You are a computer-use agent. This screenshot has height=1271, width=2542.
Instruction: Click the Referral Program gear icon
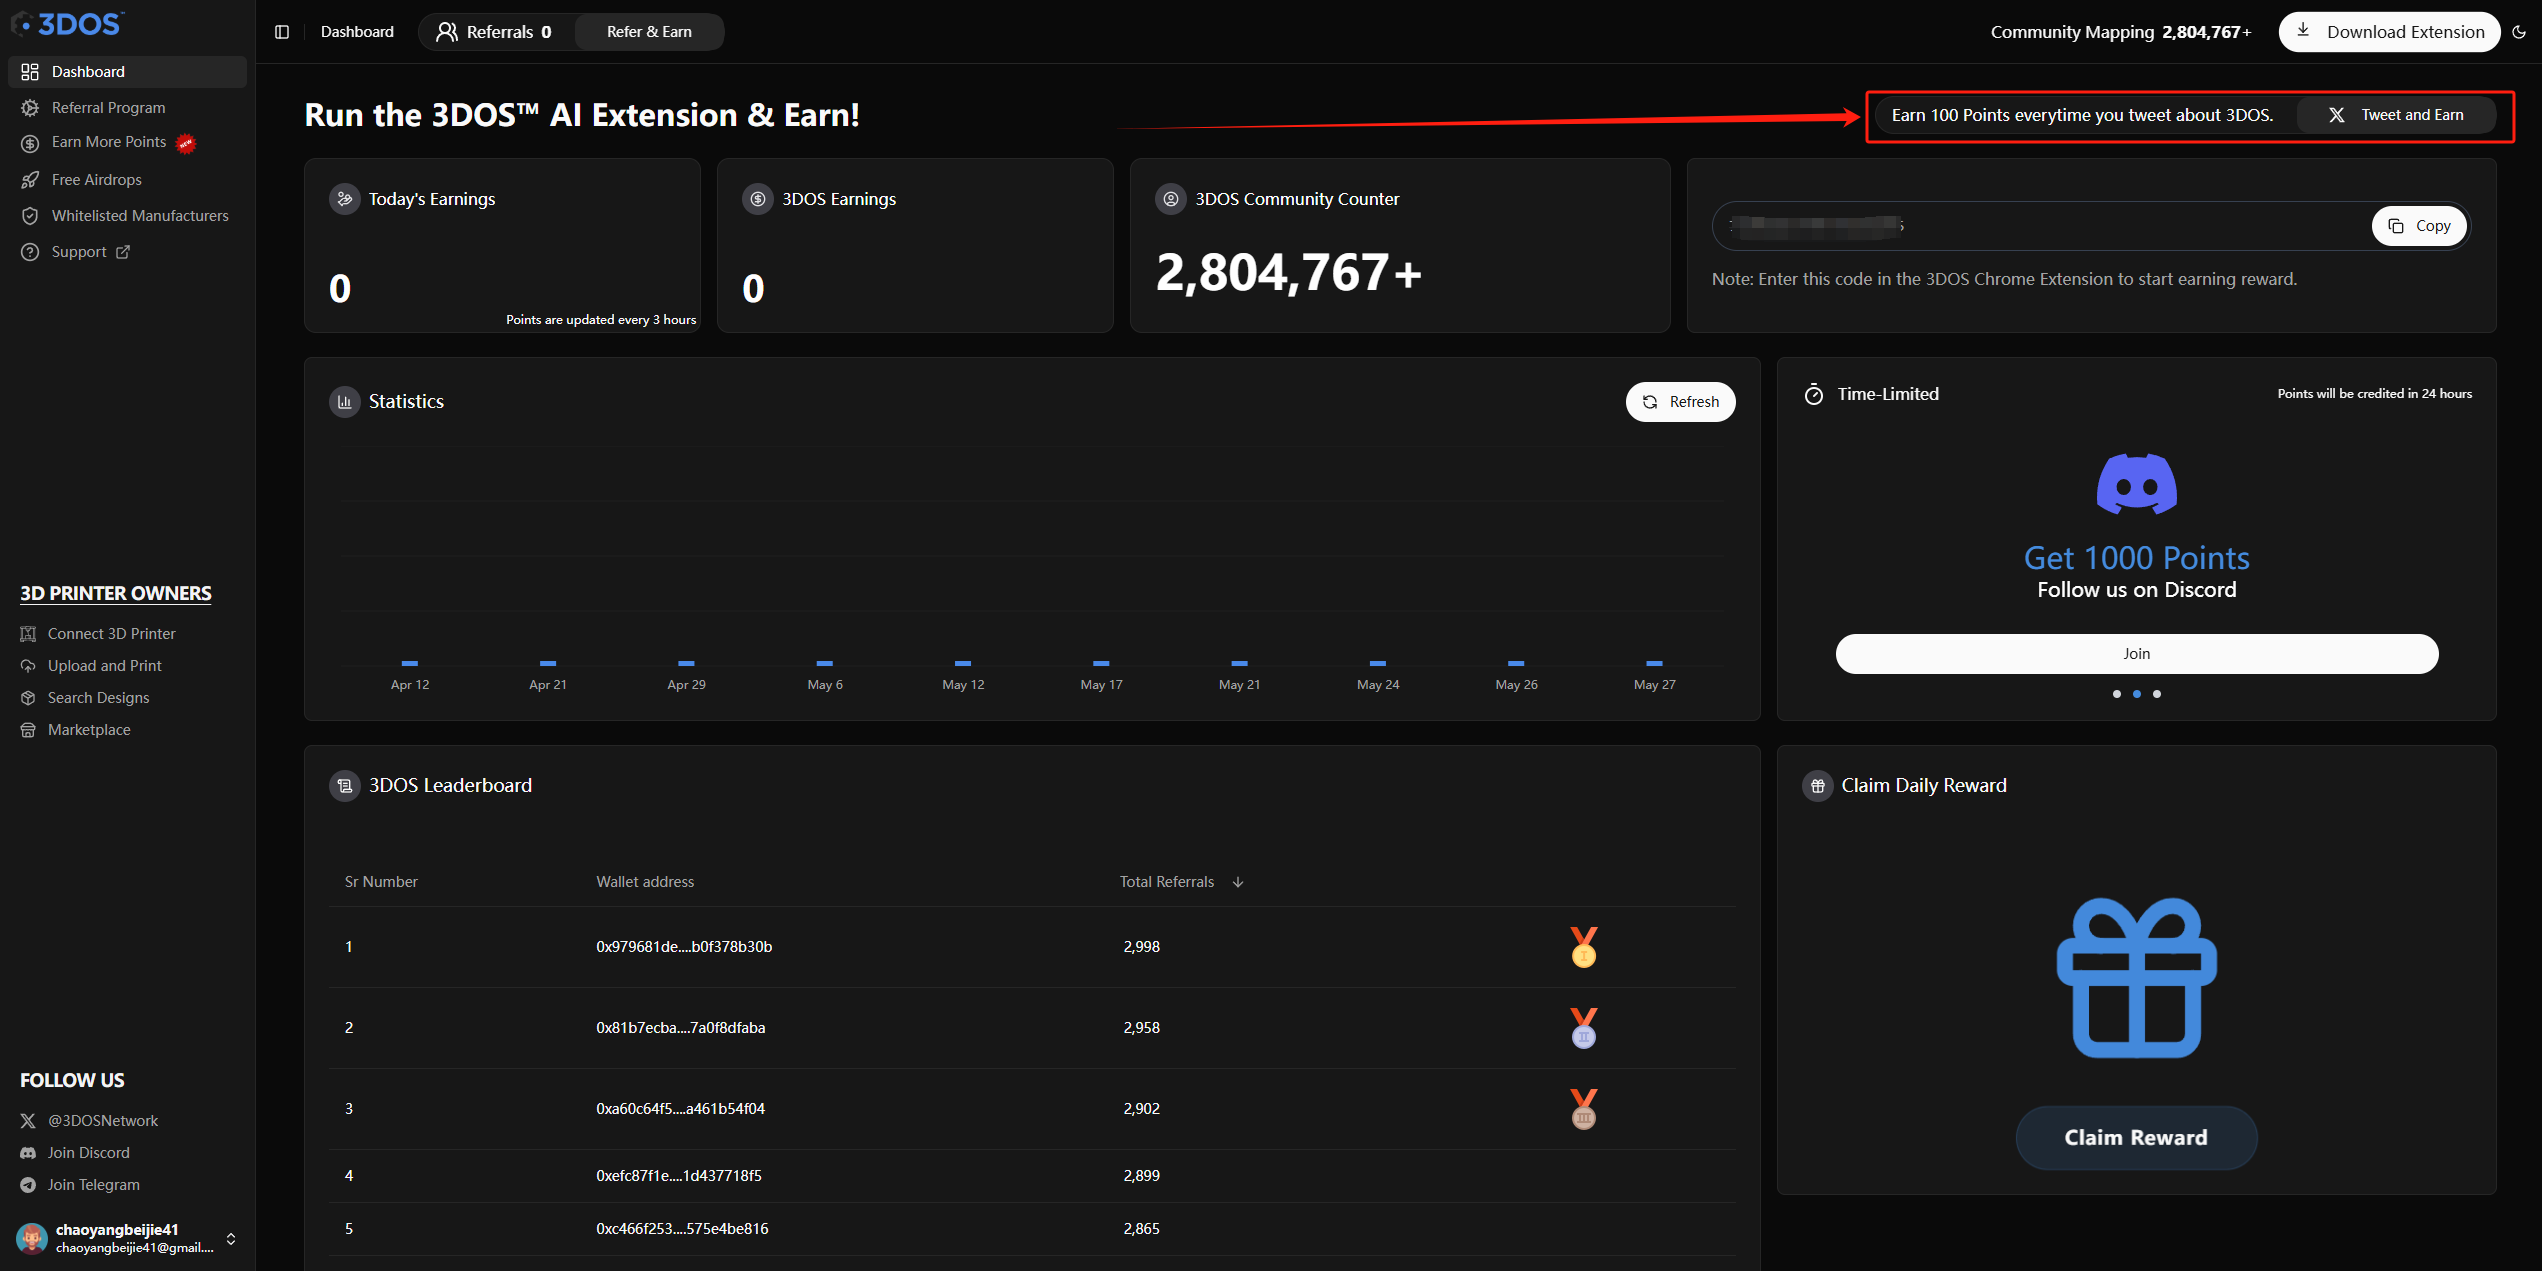[30, 108]
